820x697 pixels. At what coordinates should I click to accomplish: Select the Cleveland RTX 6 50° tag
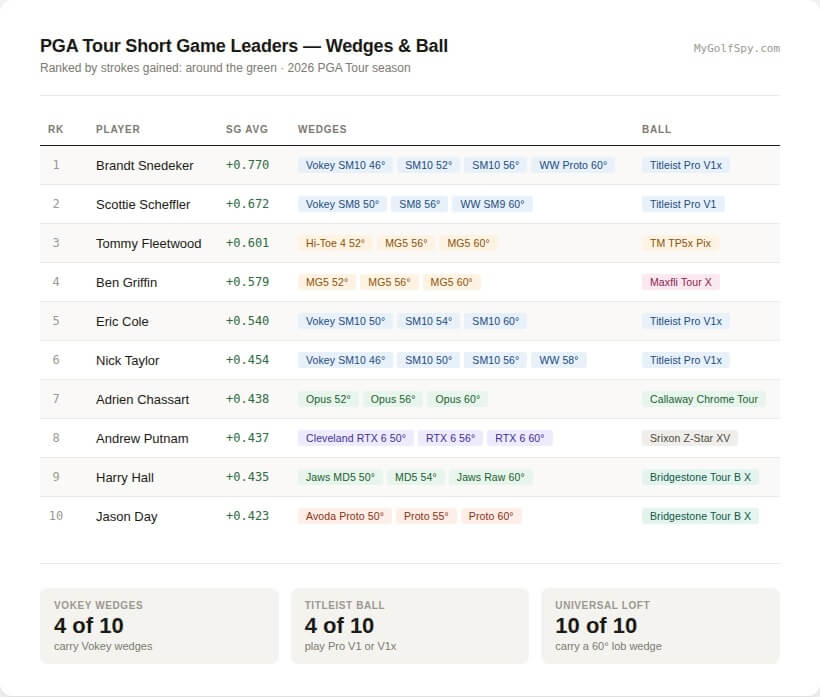[356, 438]
